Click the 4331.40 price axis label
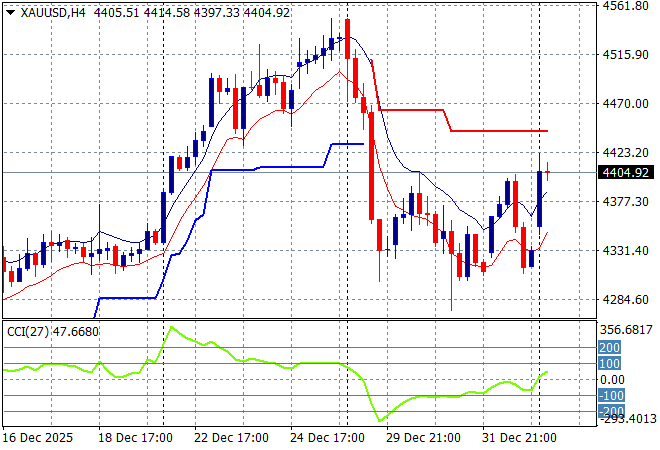 pos(623,250)
